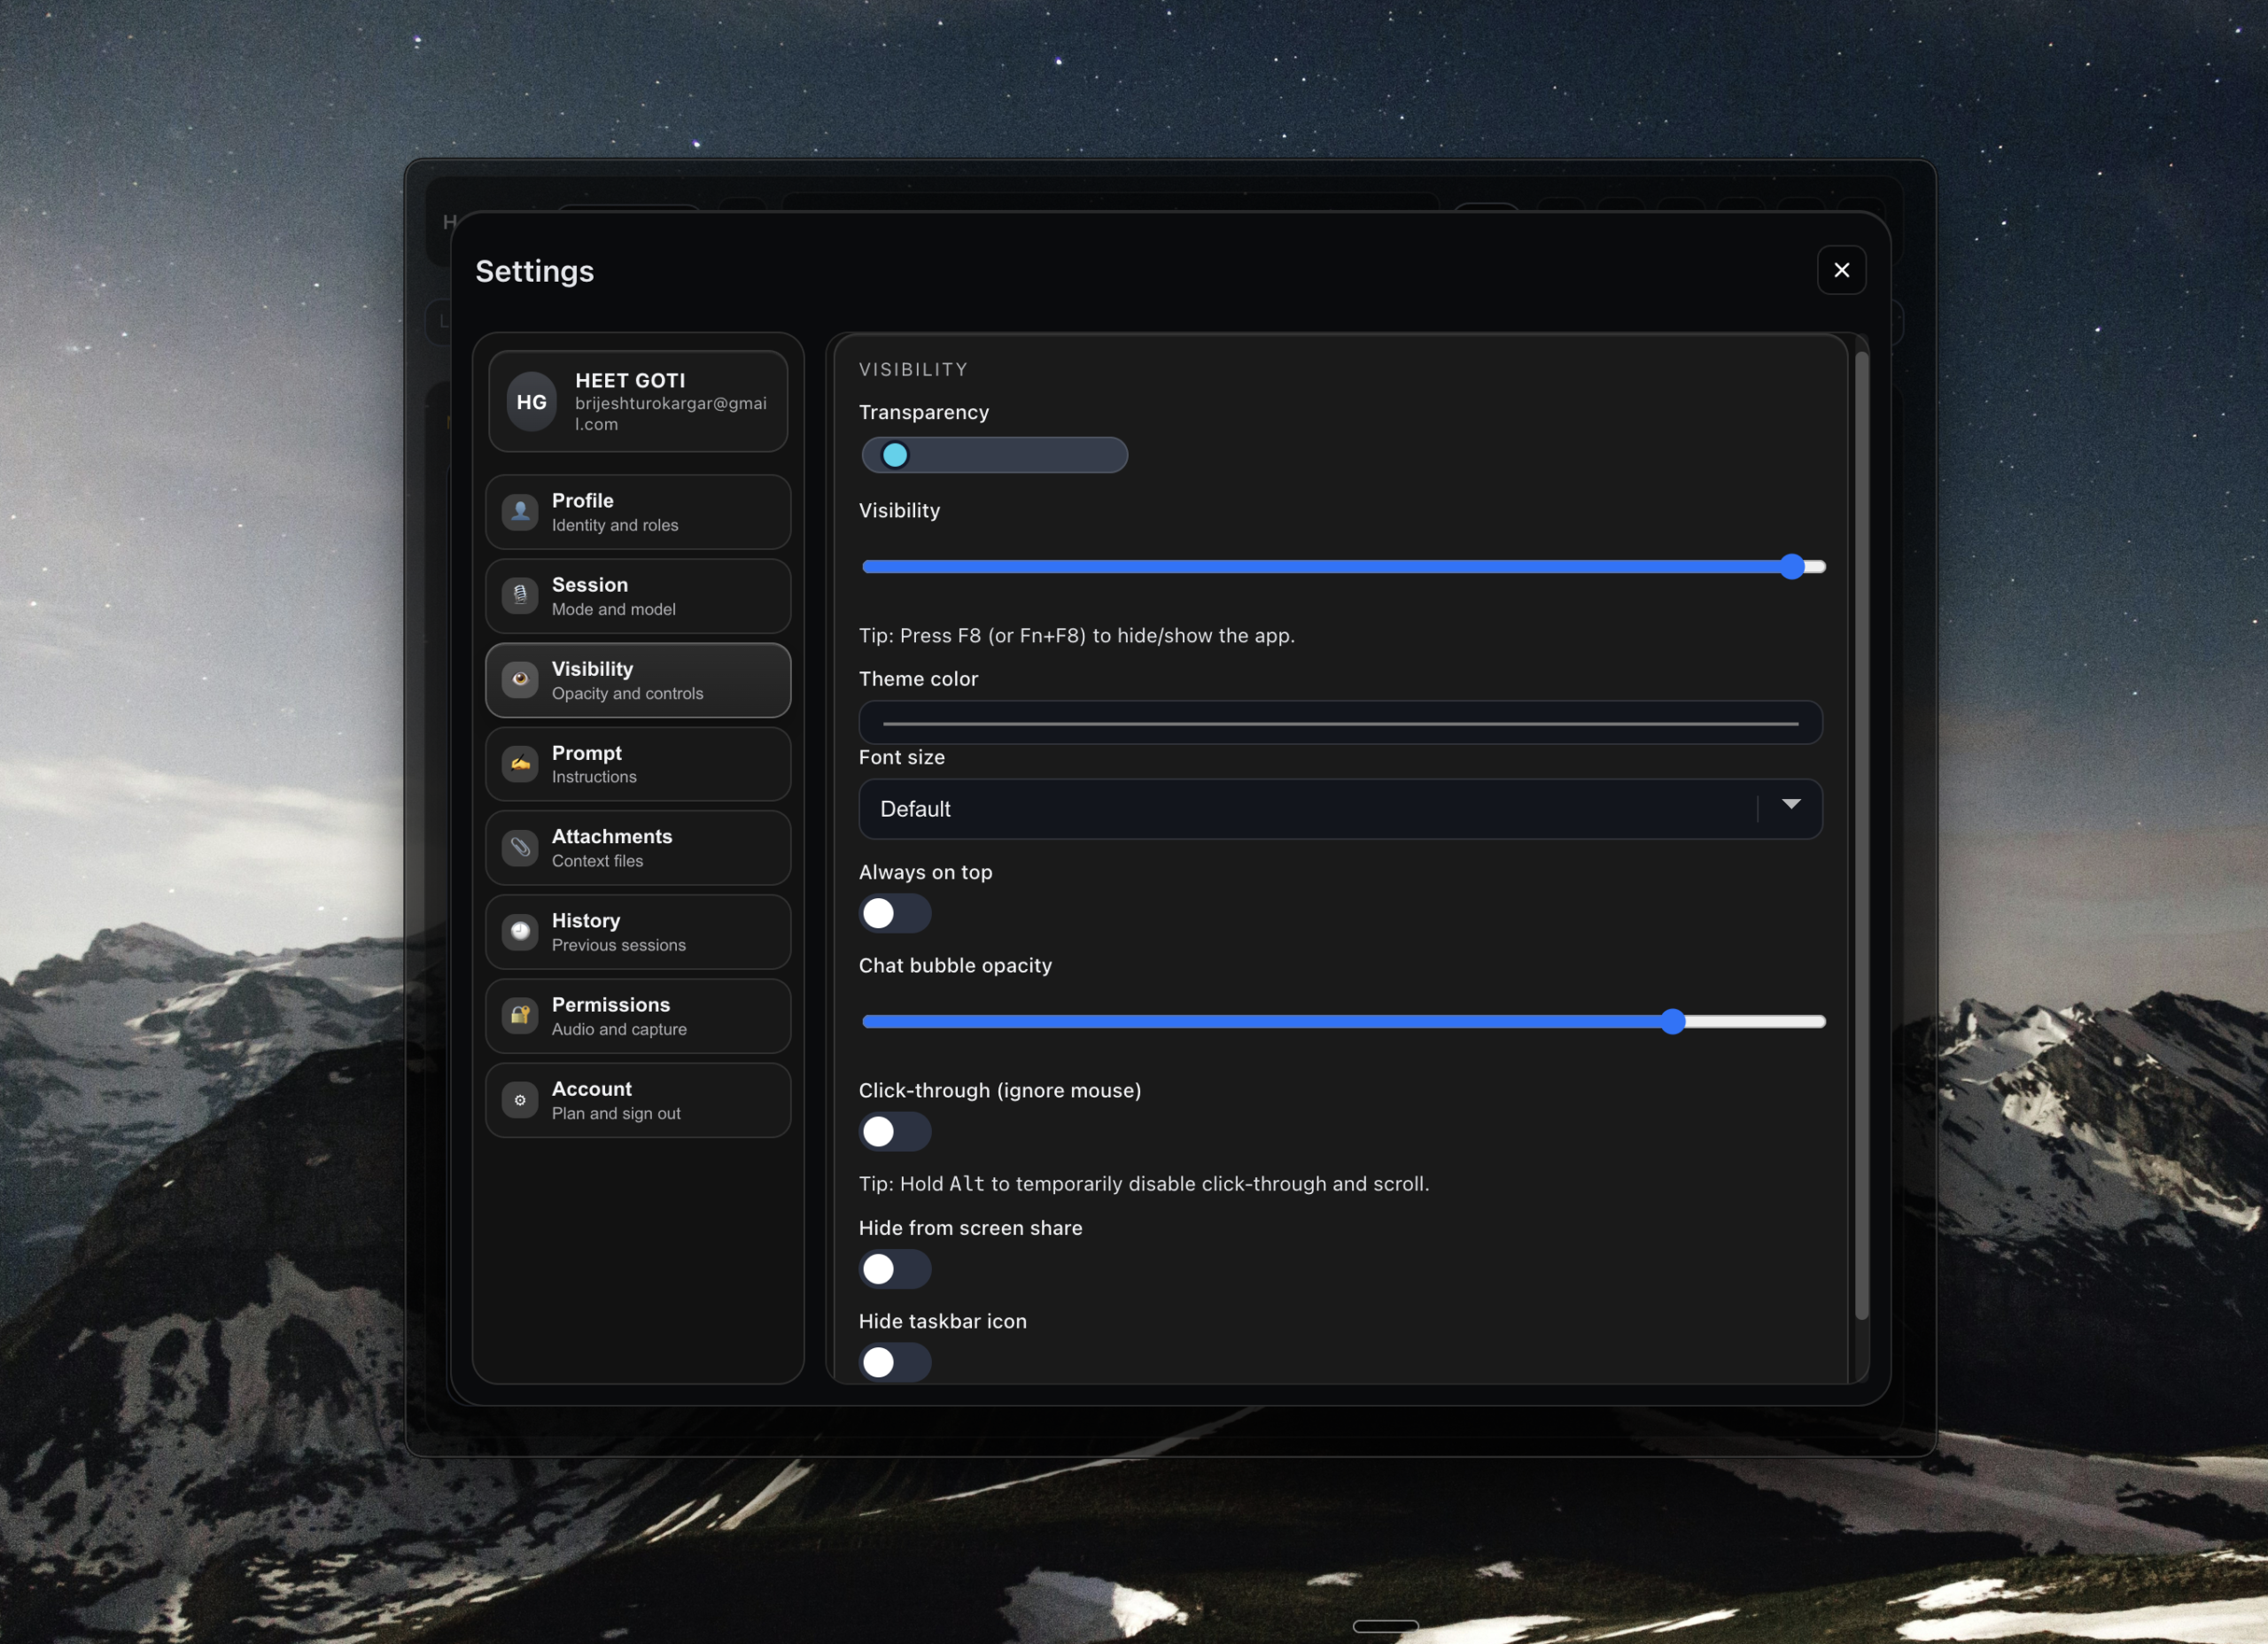The height and width of the screenshot is (1644, 2268).
Task: Open HEET GOTI user profile card
Action: [x=638, y=401]
